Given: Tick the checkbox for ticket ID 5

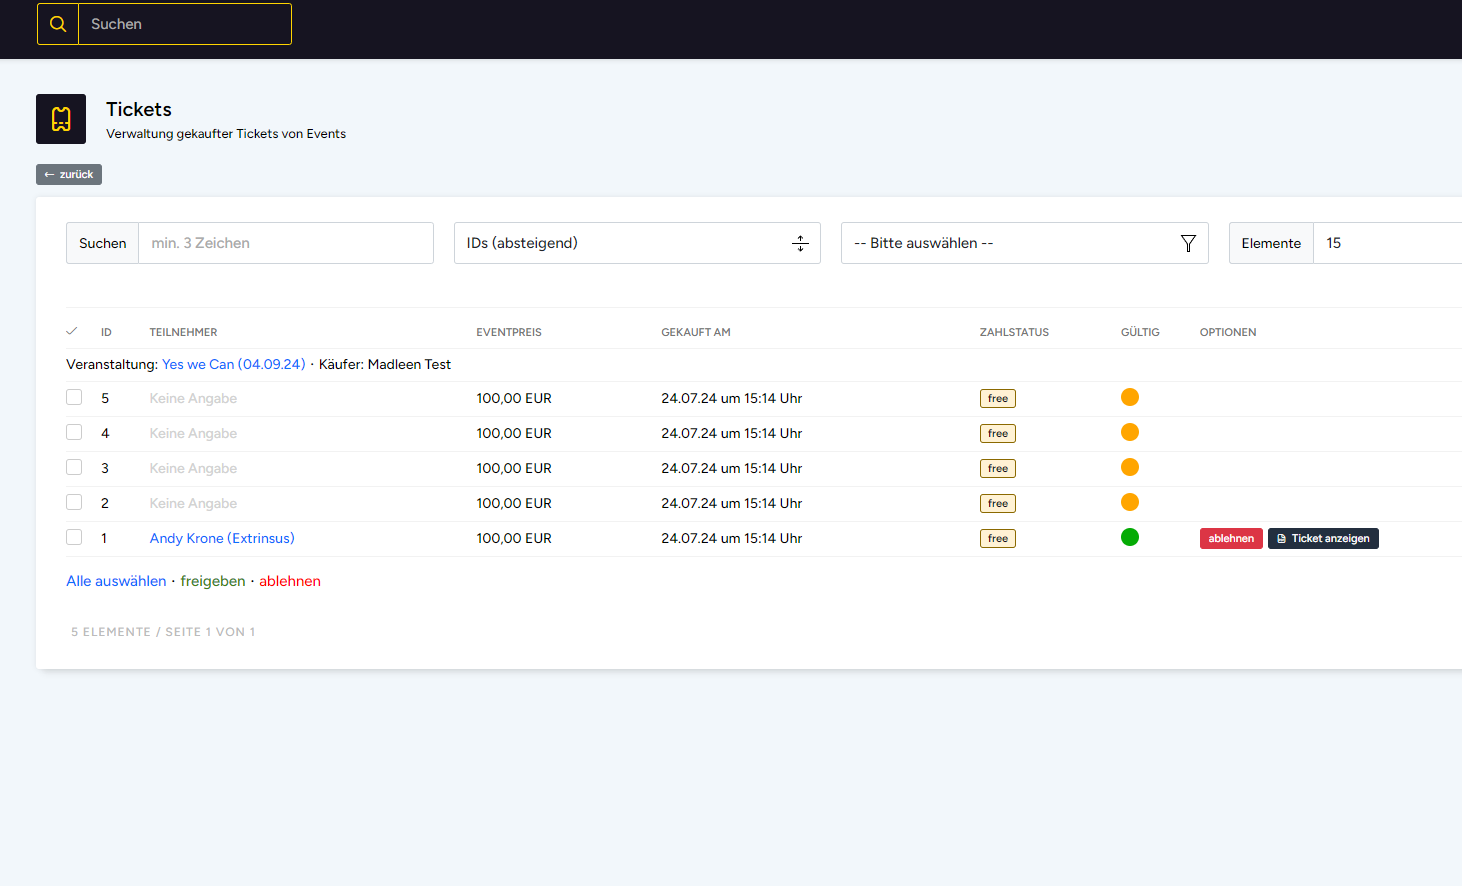Looking at the screenshot, I should click(x=74, y=398).
